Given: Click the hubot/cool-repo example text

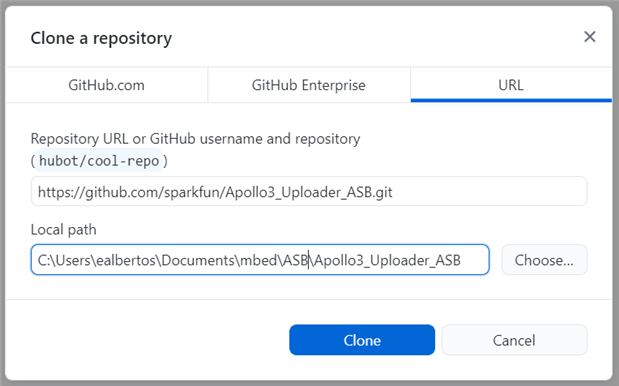Looking at the screenshot, I should [x=99, y=161].
